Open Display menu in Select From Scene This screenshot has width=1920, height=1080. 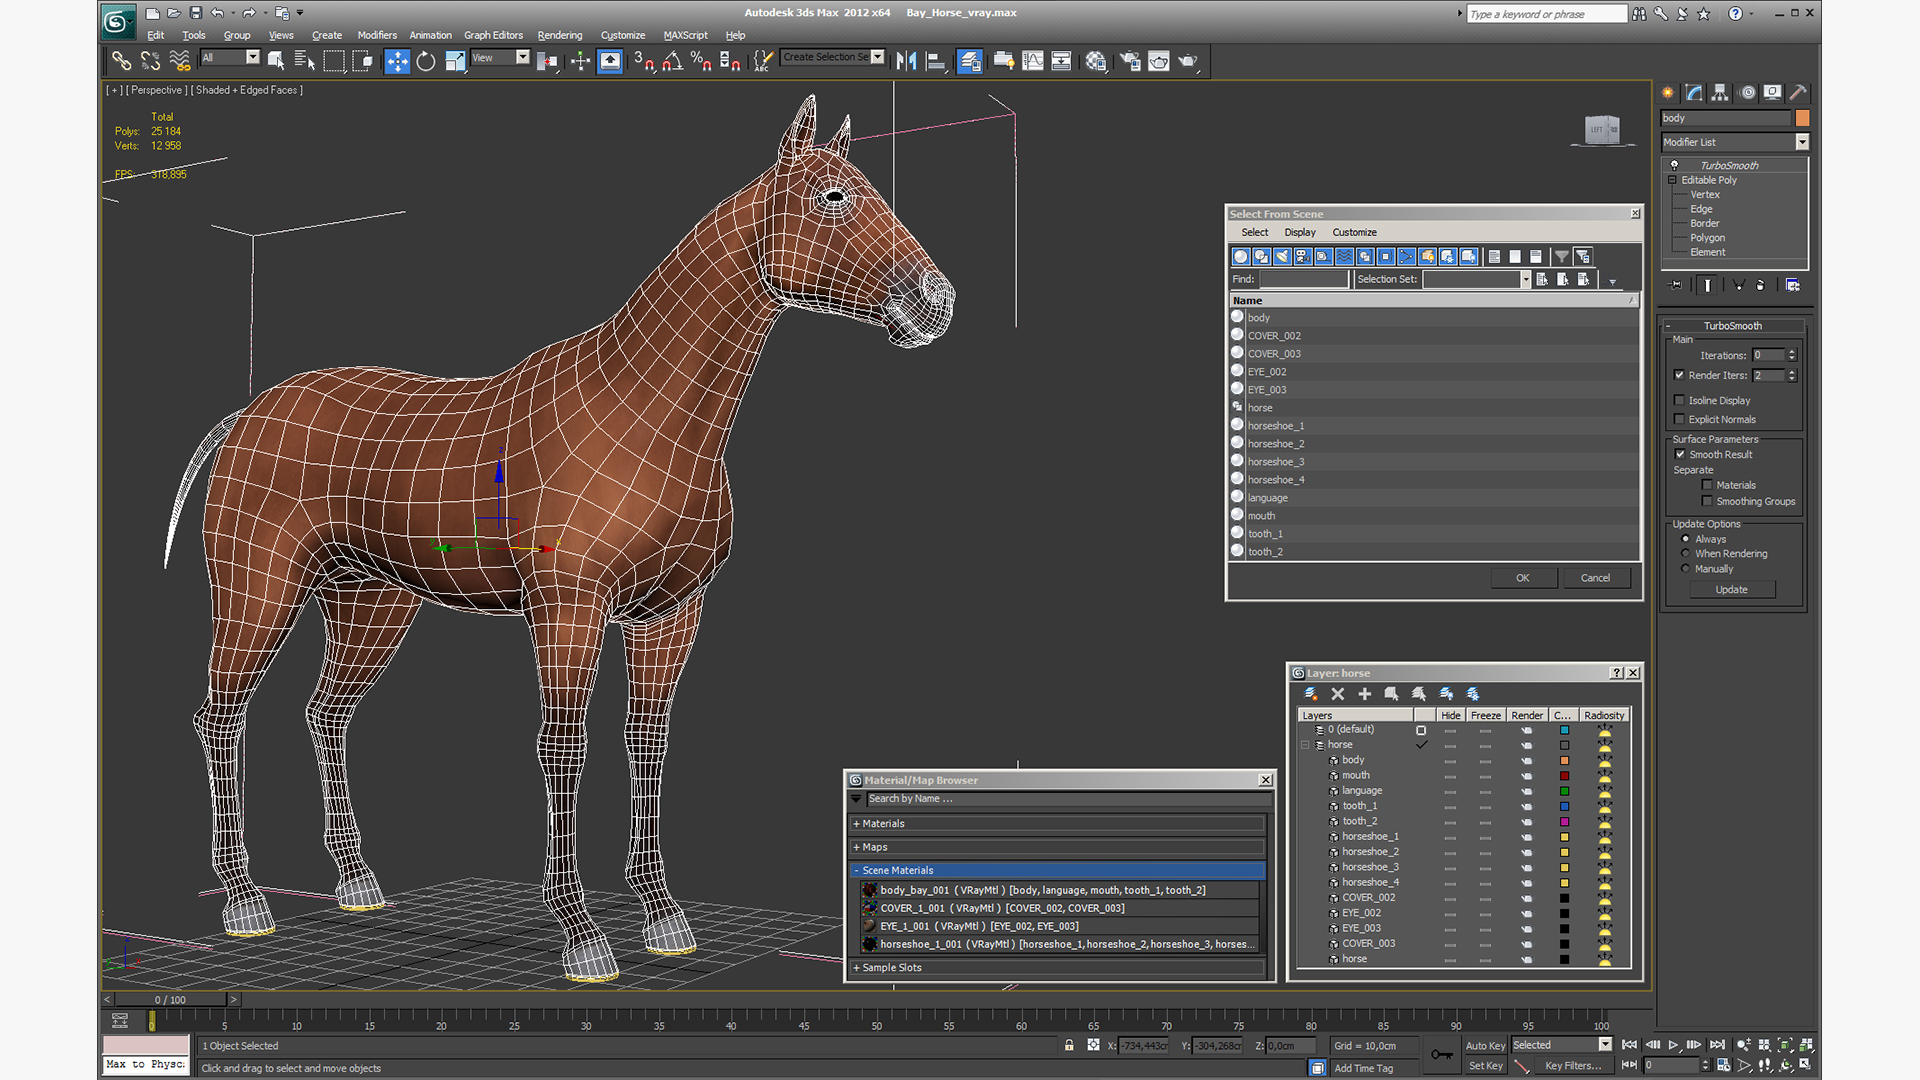1299,232
